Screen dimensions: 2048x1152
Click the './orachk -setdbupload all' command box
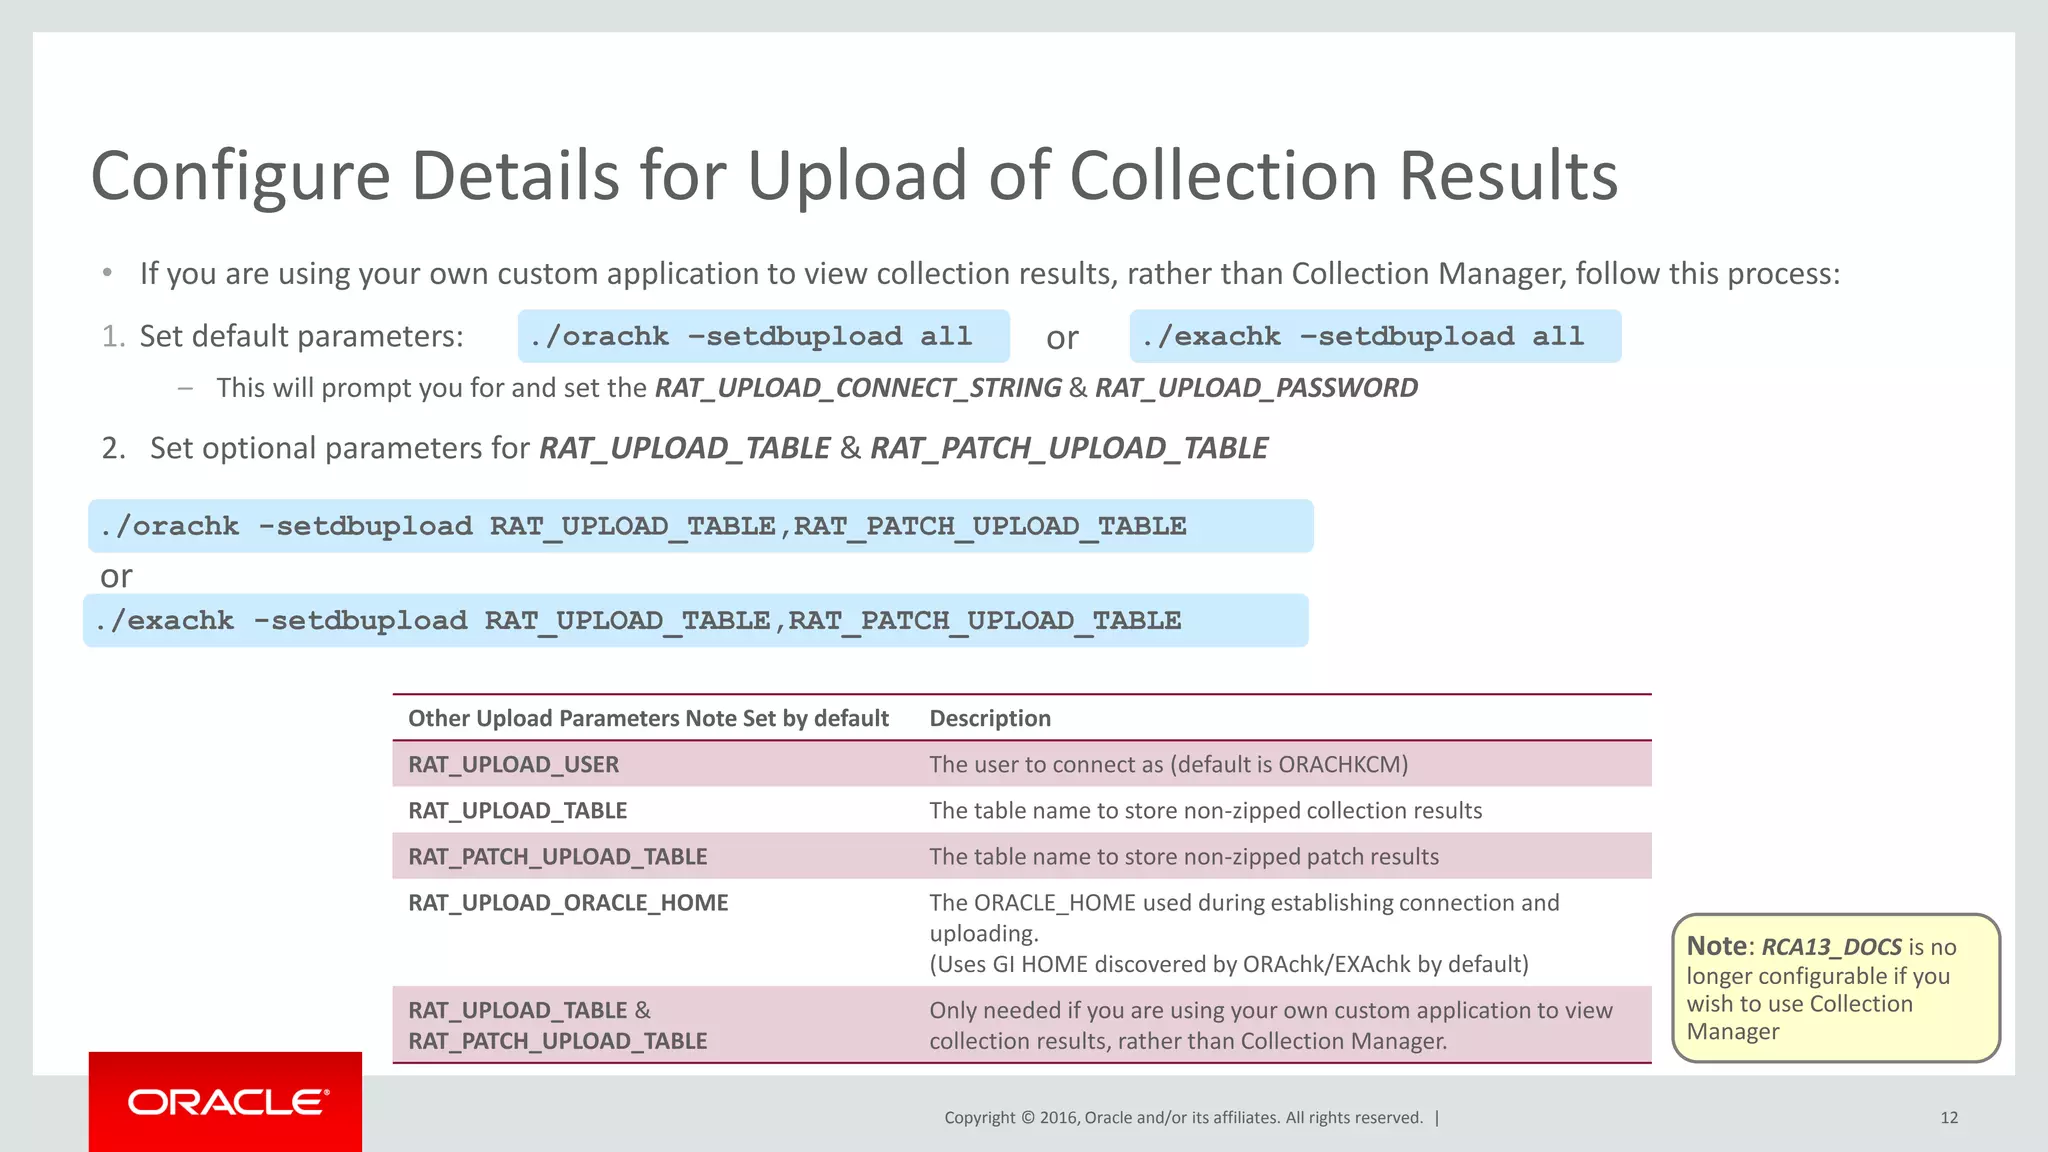click(x=763, y=336)
